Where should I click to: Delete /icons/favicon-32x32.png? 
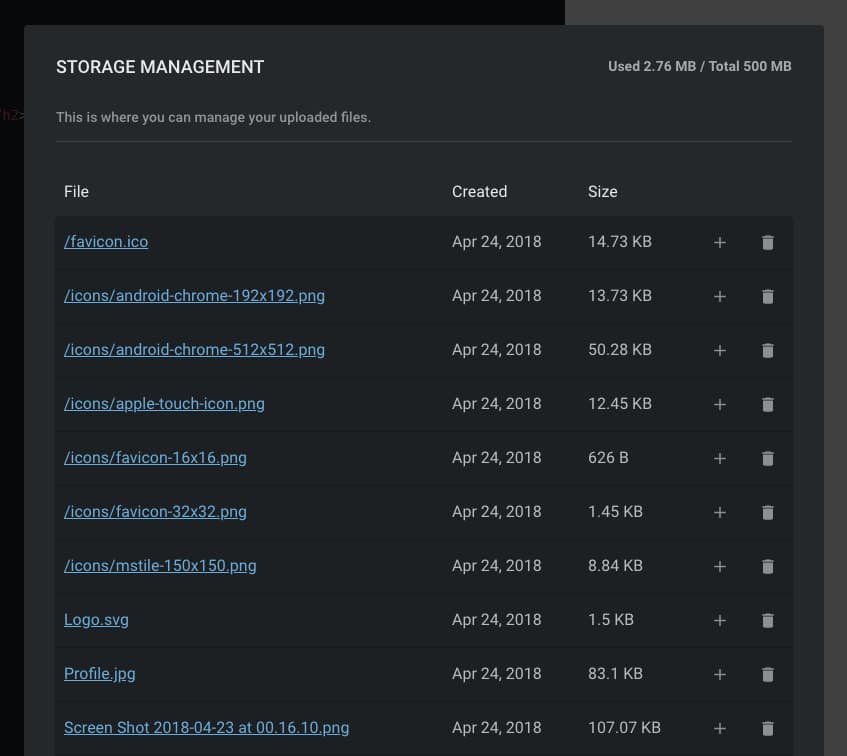767,512
